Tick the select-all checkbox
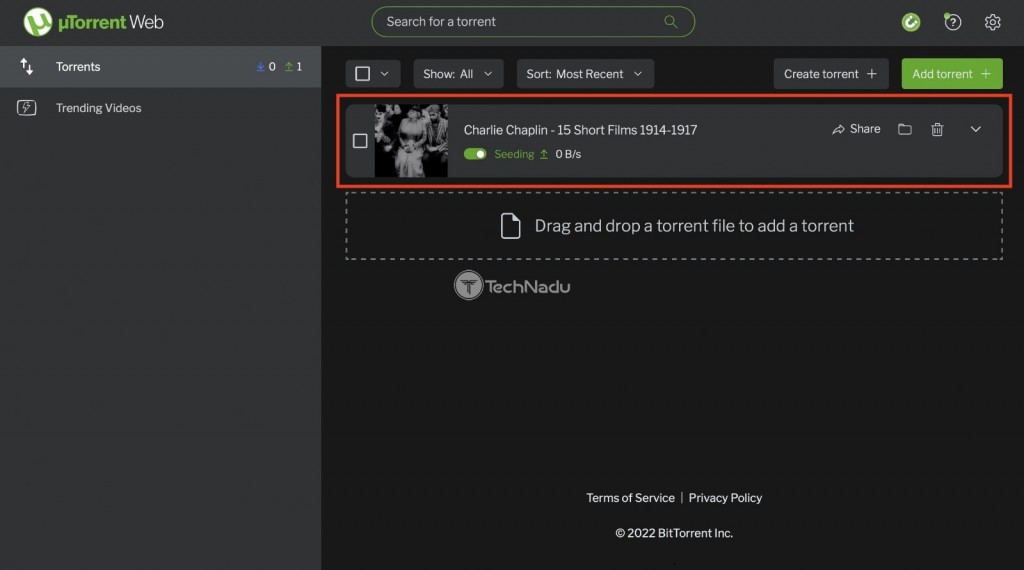This screenshot has width=1024, height=570. (x=362, y=74)
